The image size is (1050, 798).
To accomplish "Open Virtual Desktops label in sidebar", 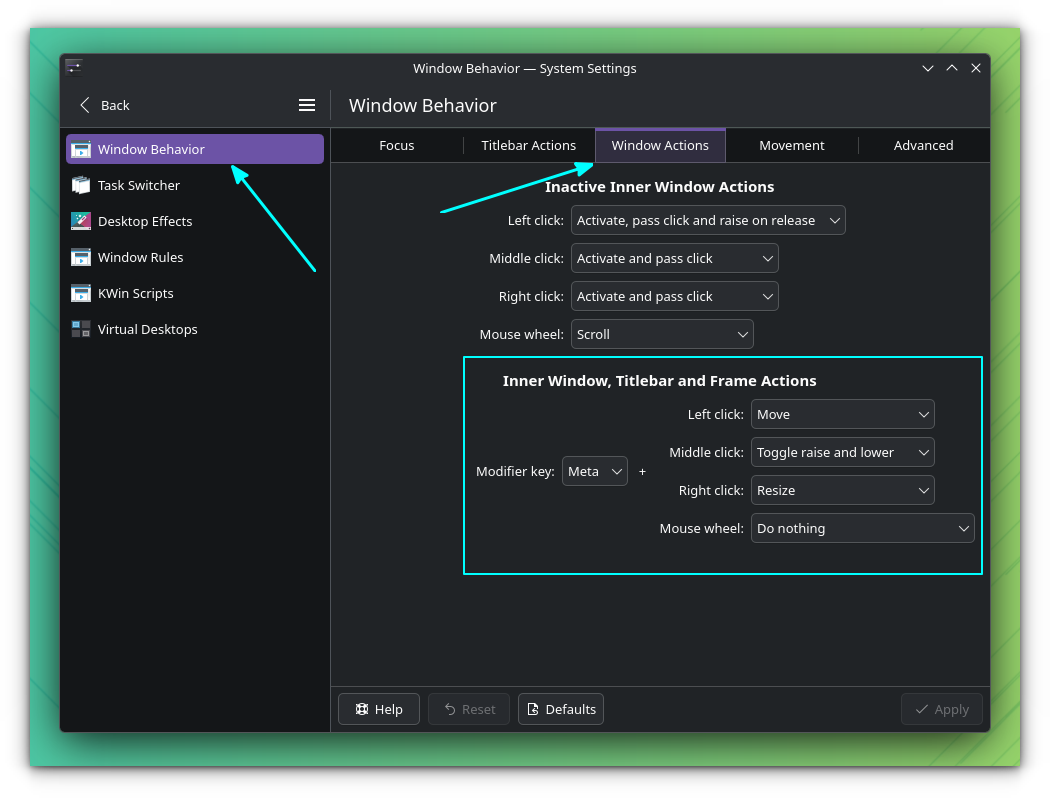I will click(x=147, y=329).
